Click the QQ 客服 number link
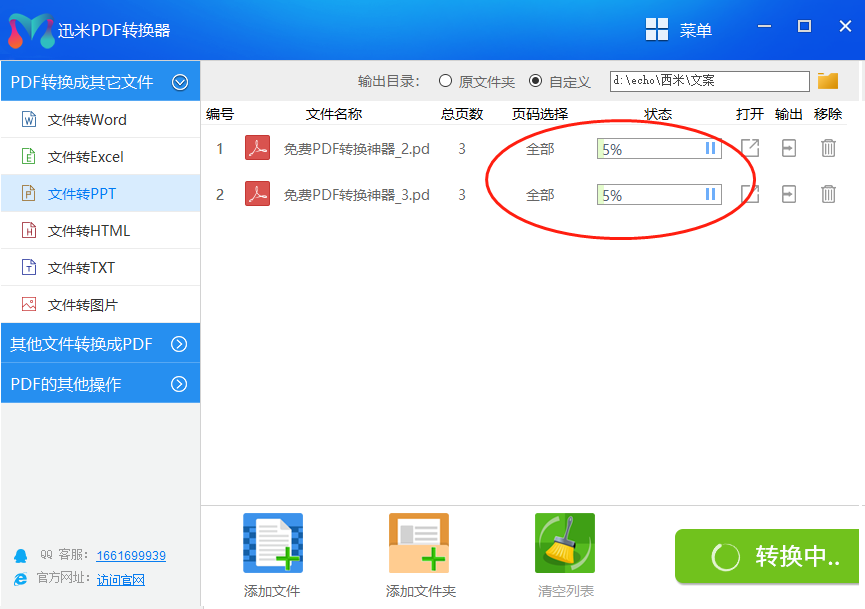Viewport: 865px width, 609px height. (131, 555)
